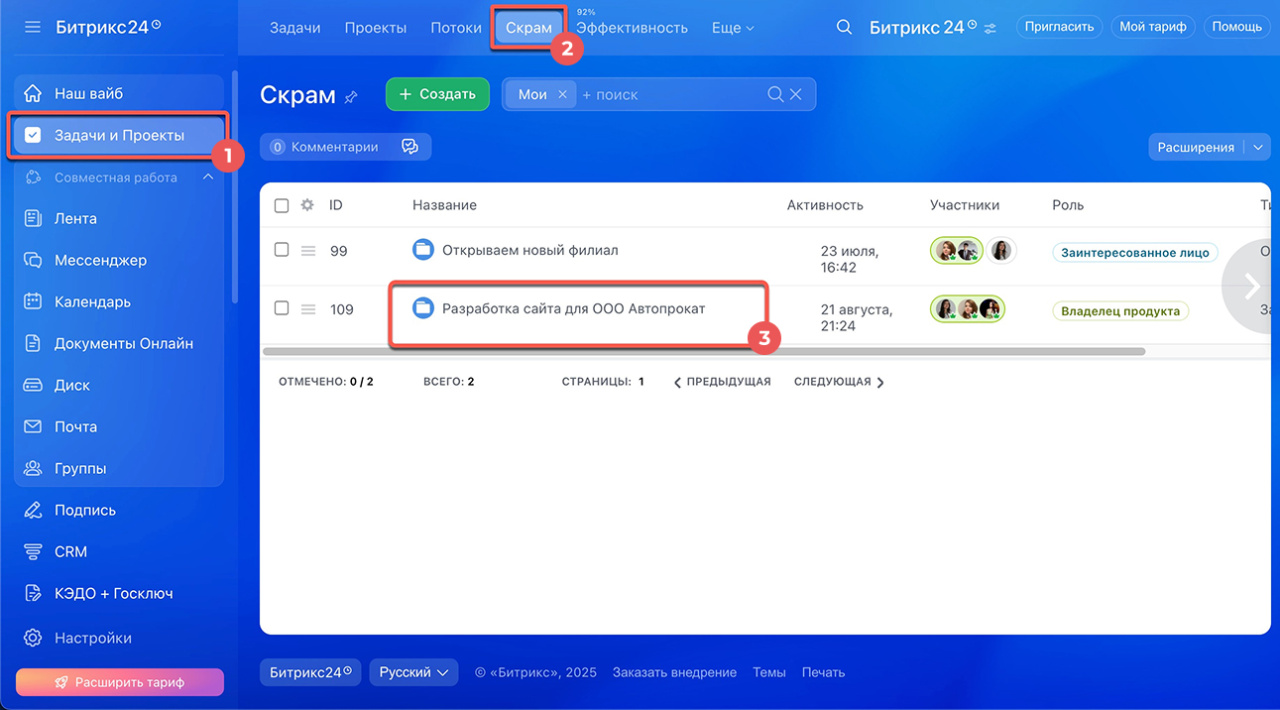Click the Расширить тариф button

tap(120, 682)
